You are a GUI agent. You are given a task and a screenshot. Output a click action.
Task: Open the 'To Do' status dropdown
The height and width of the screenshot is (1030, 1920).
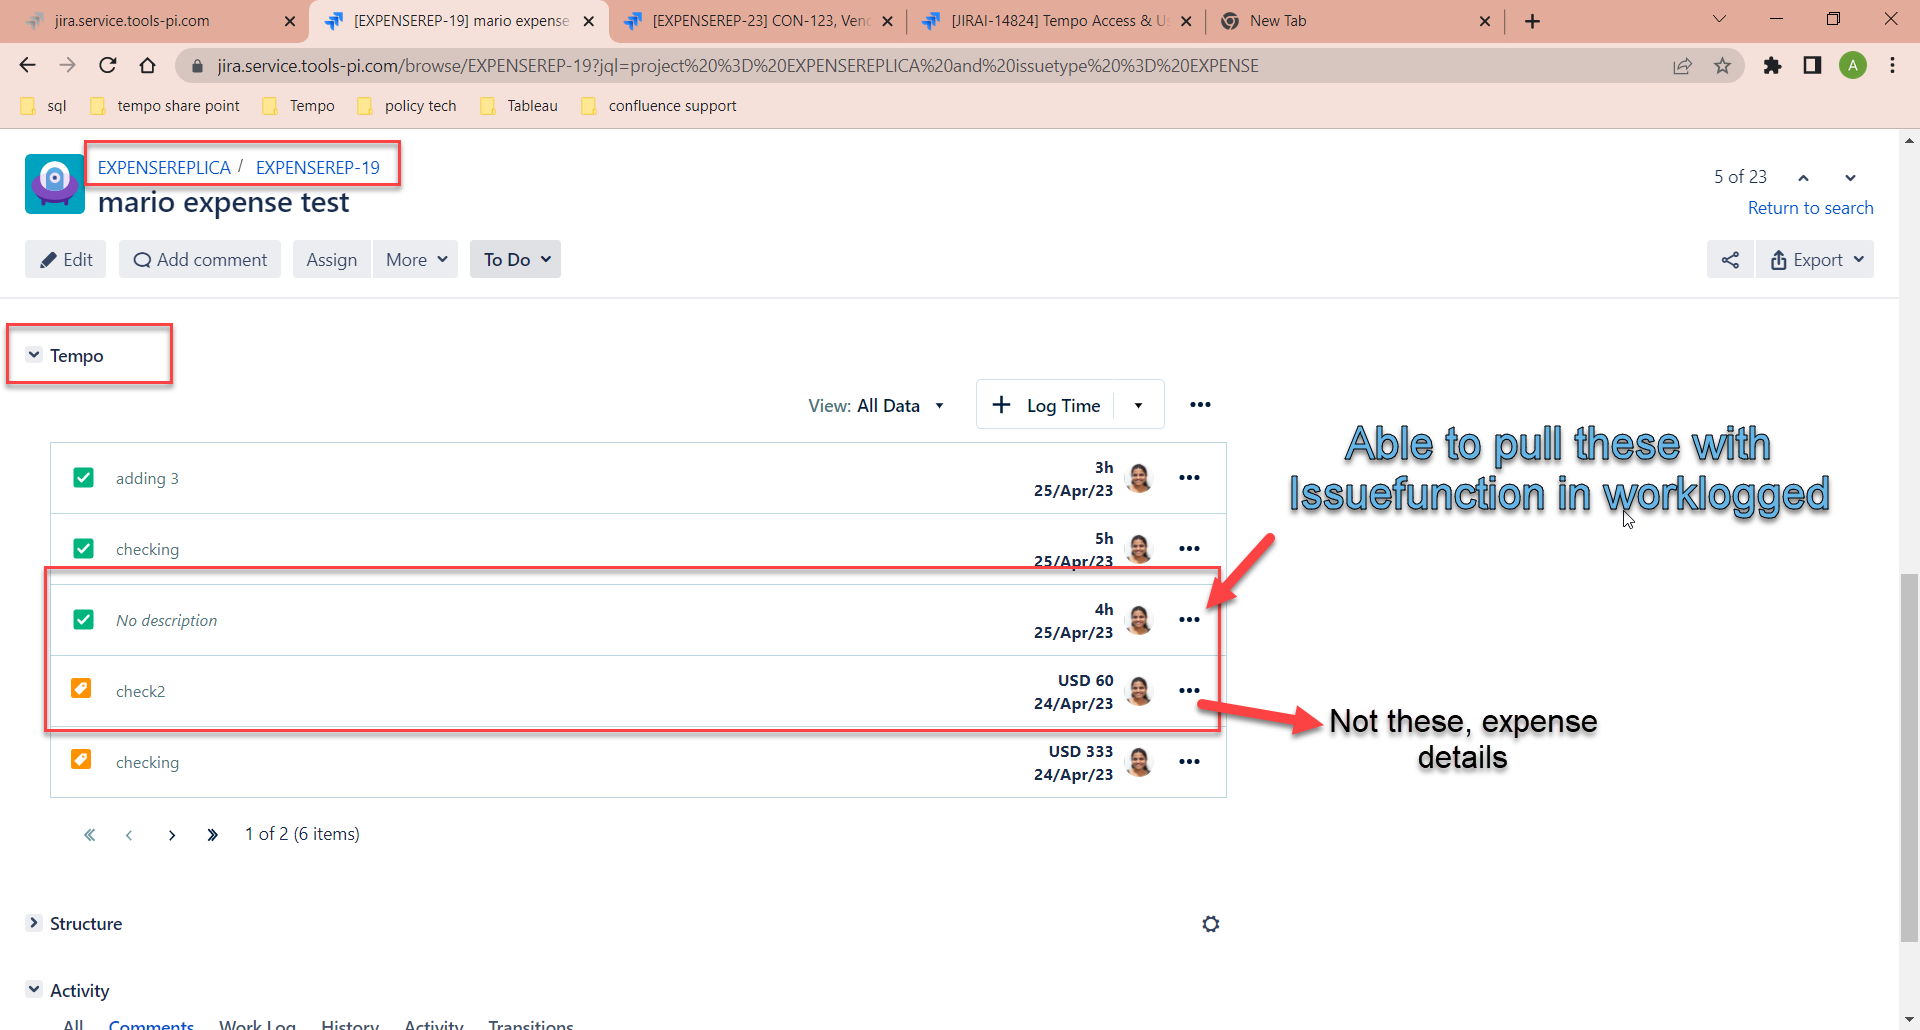point(515,260)
